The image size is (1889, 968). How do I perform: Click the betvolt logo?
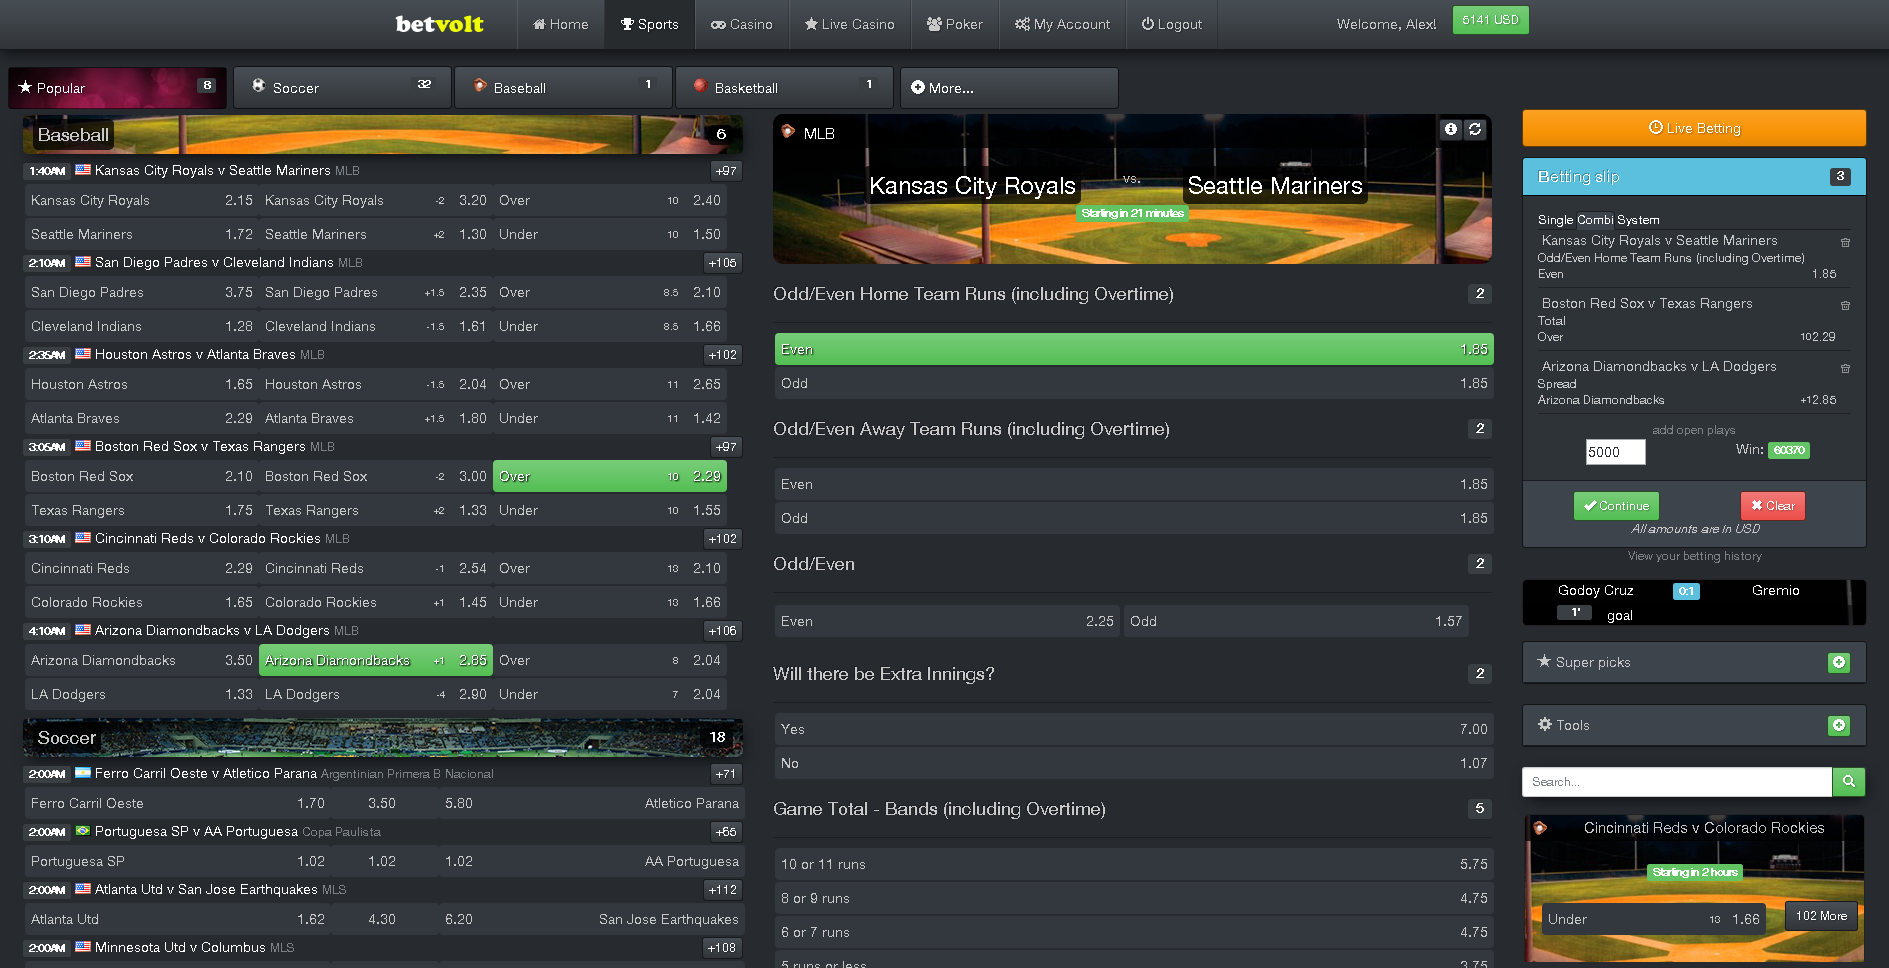[439, 24]
